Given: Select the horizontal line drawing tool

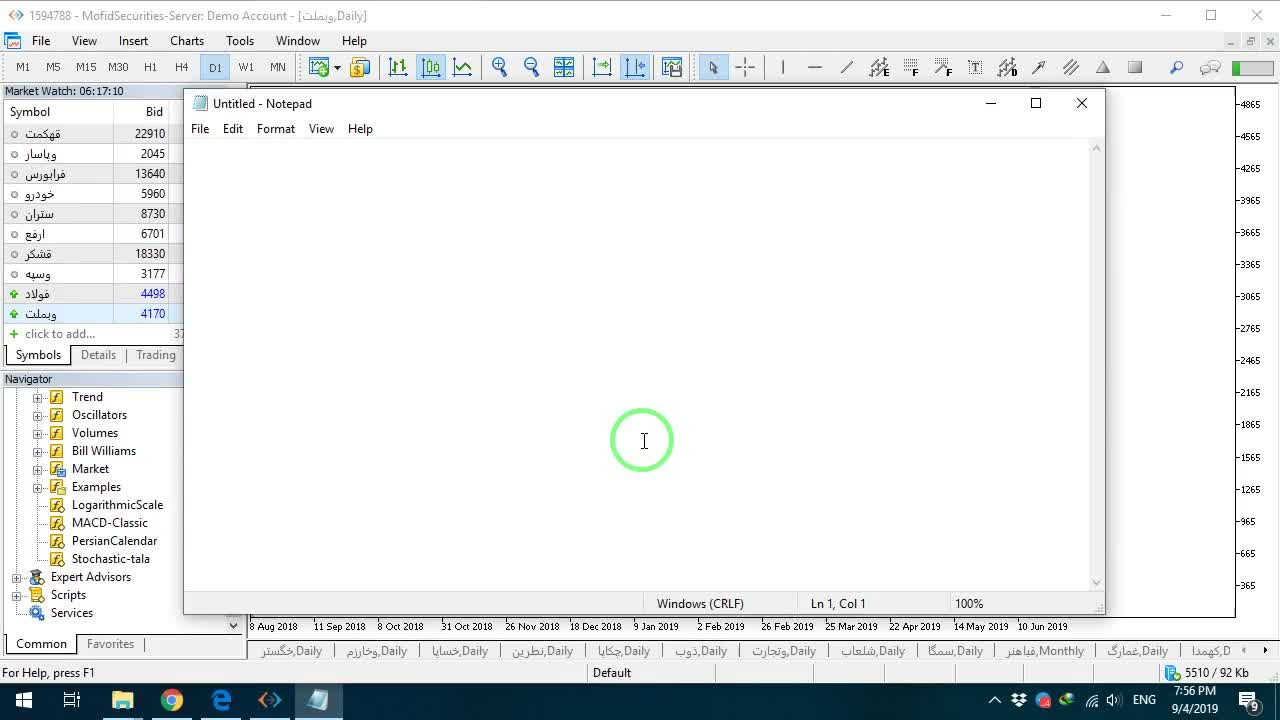Looking at the screenshot, I should pos(815,67).
